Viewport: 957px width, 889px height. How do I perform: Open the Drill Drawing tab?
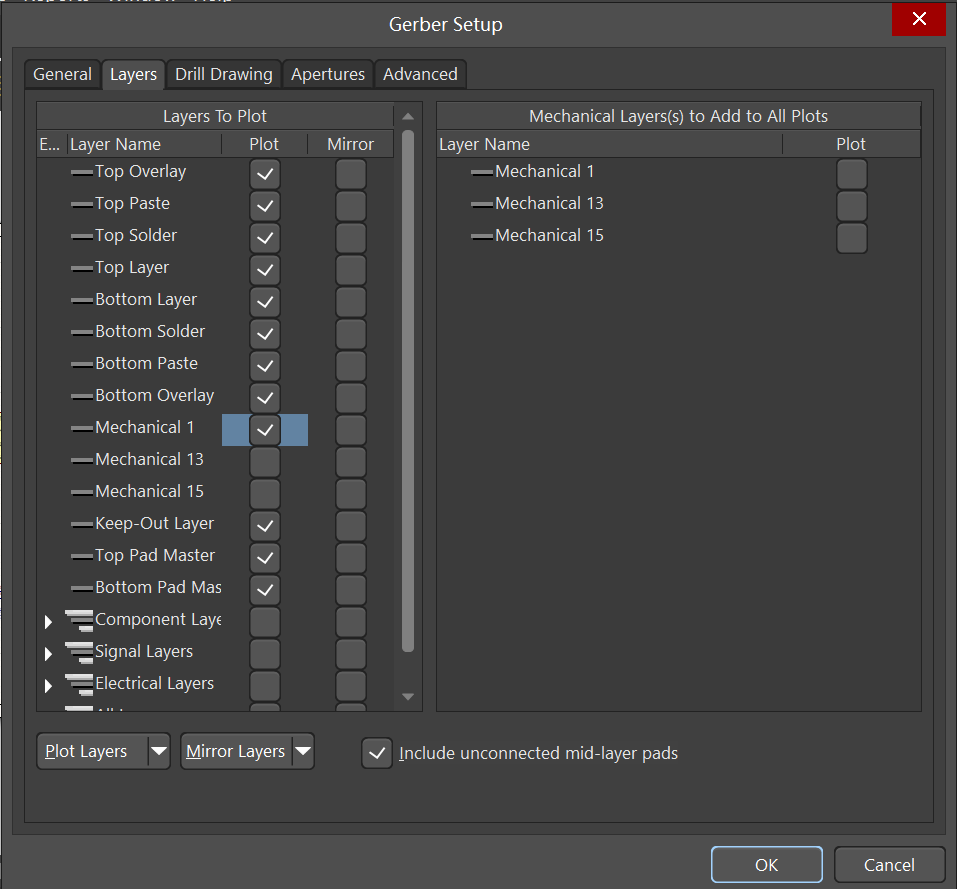[223, 74]
